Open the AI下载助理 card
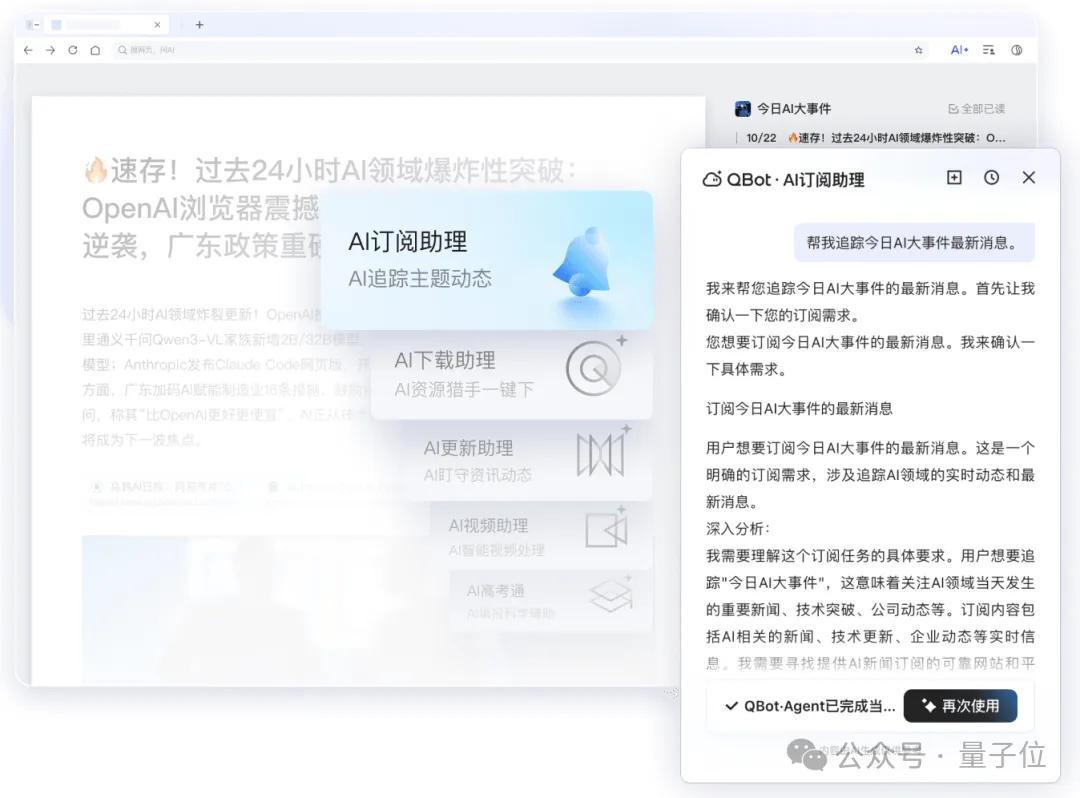 coord(511,375)
